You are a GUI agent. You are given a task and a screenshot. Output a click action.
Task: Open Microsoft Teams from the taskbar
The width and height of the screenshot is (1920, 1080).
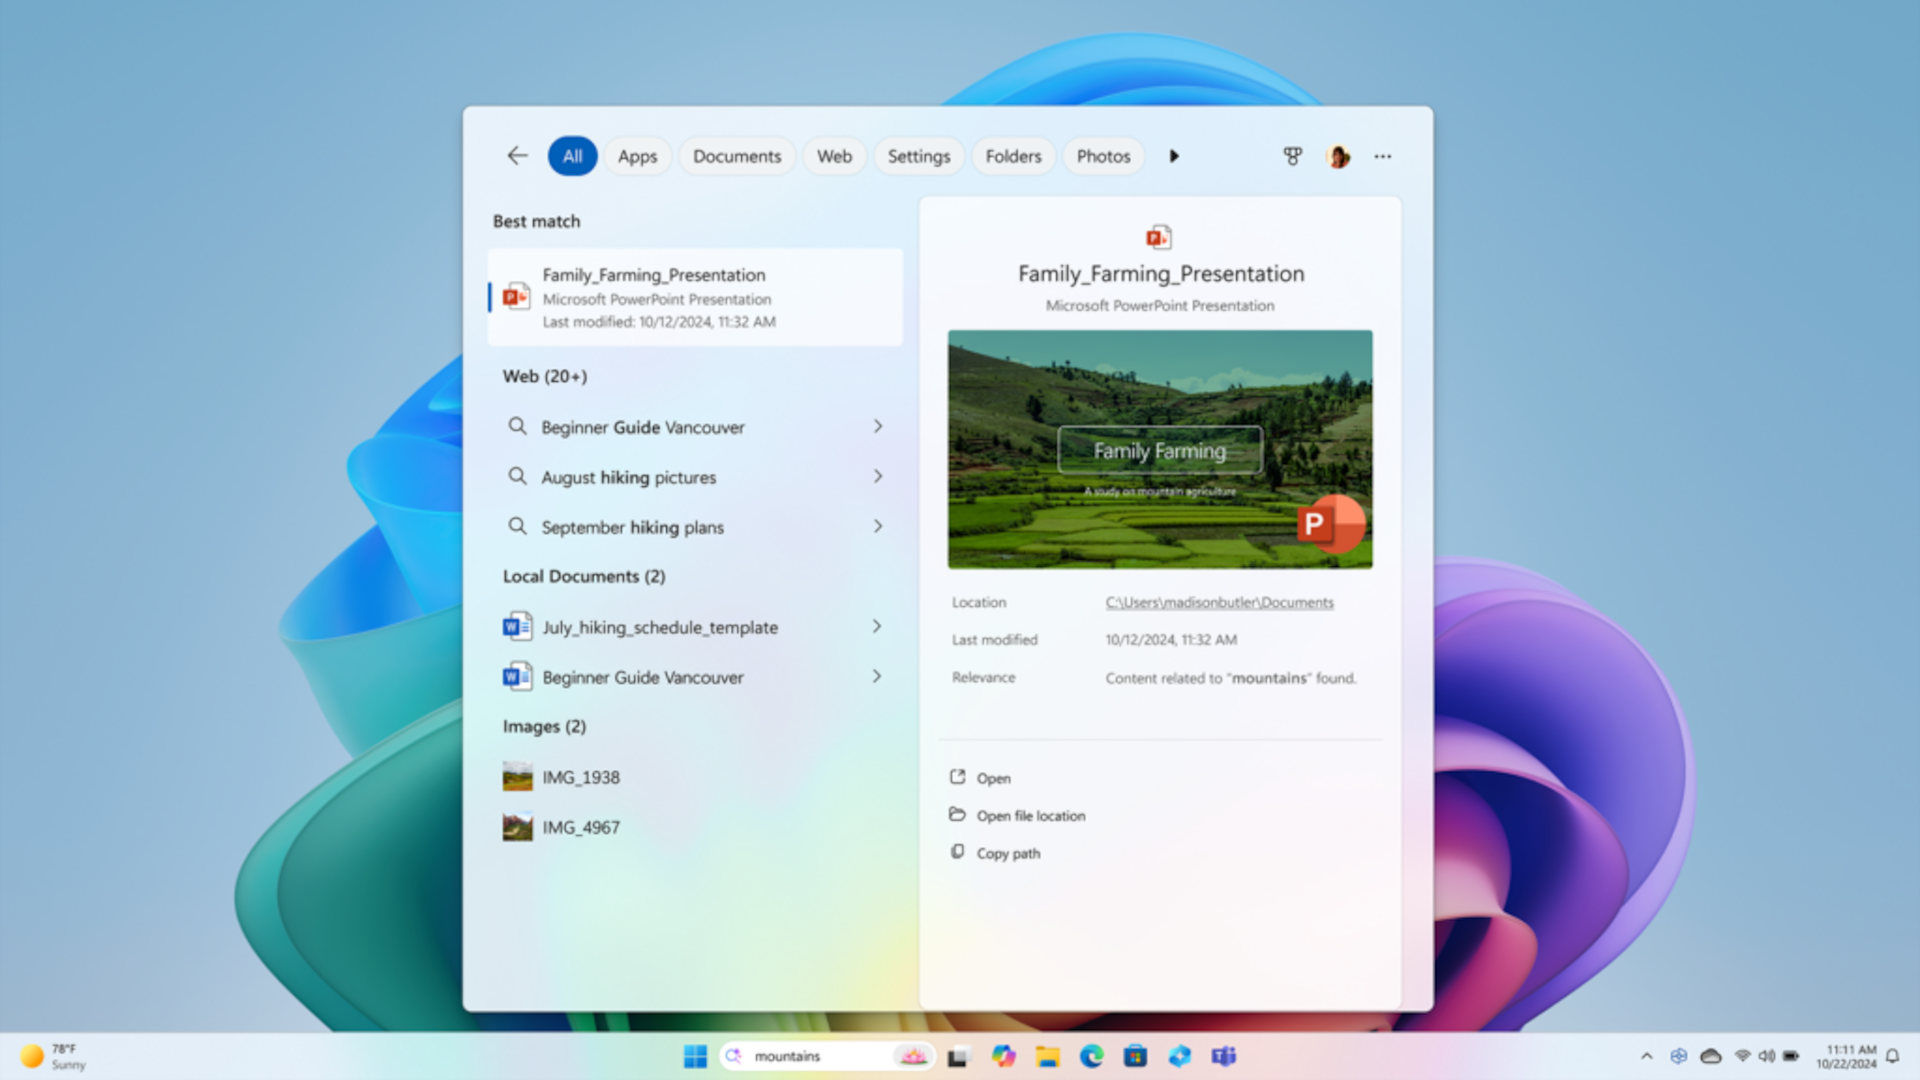point(1223,1056)
